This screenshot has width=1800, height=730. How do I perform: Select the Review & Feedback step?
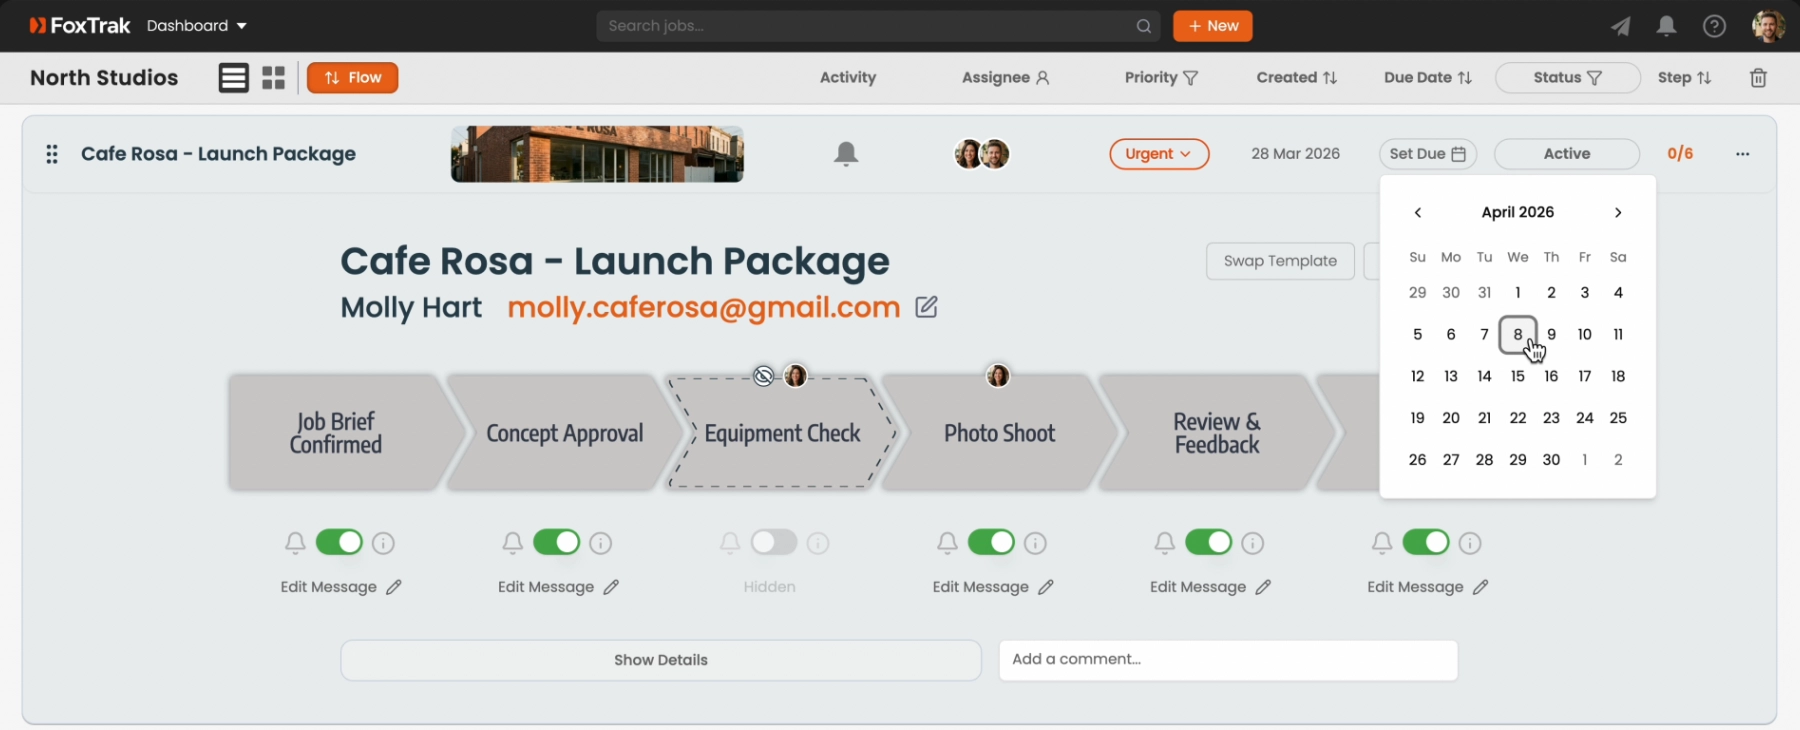click(1217, 433)
